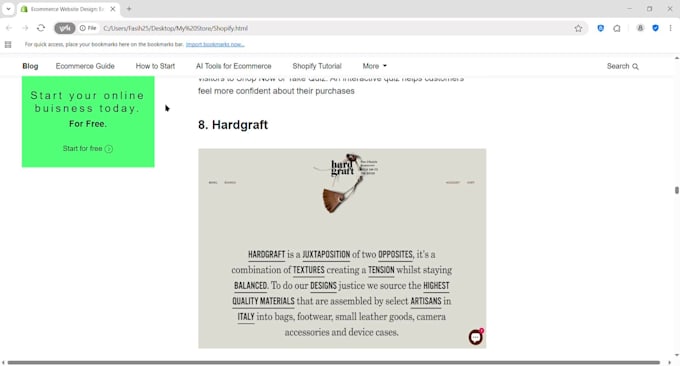This screenshot has width=680, height=366.
Task: Click the browser back arrow
Action: tap(9, 28)
